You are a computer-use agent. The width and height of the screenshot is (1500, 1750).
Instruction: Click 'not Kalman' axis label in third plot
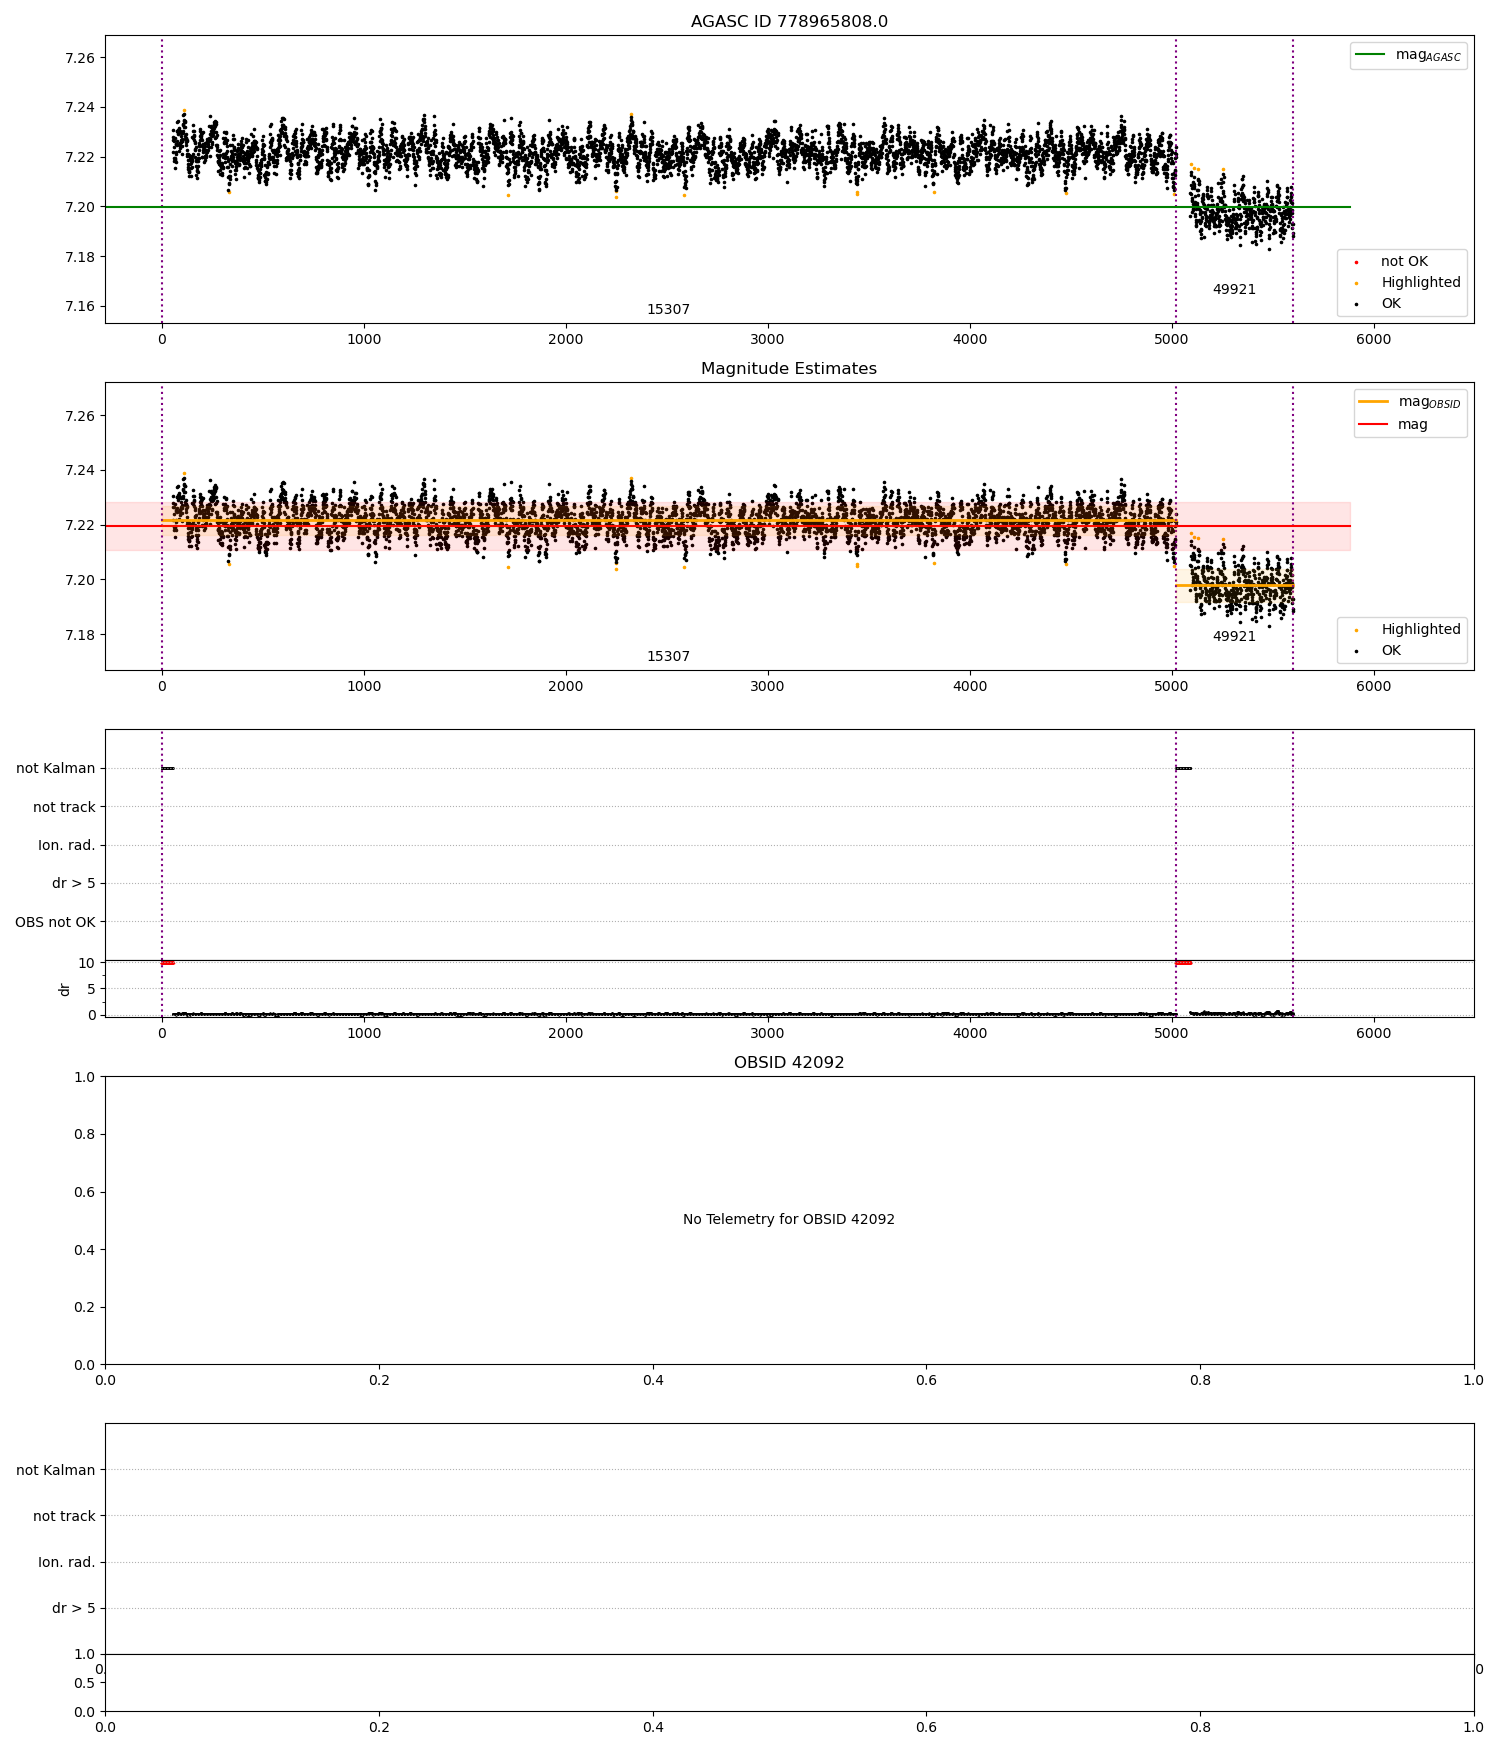[x=56, y=769]
